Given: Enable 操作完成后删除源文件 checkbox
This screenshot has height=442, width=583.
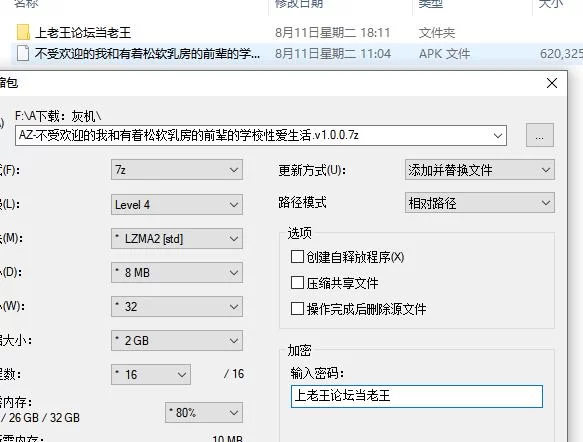Looking at the screenshot, I should point(297,309).
